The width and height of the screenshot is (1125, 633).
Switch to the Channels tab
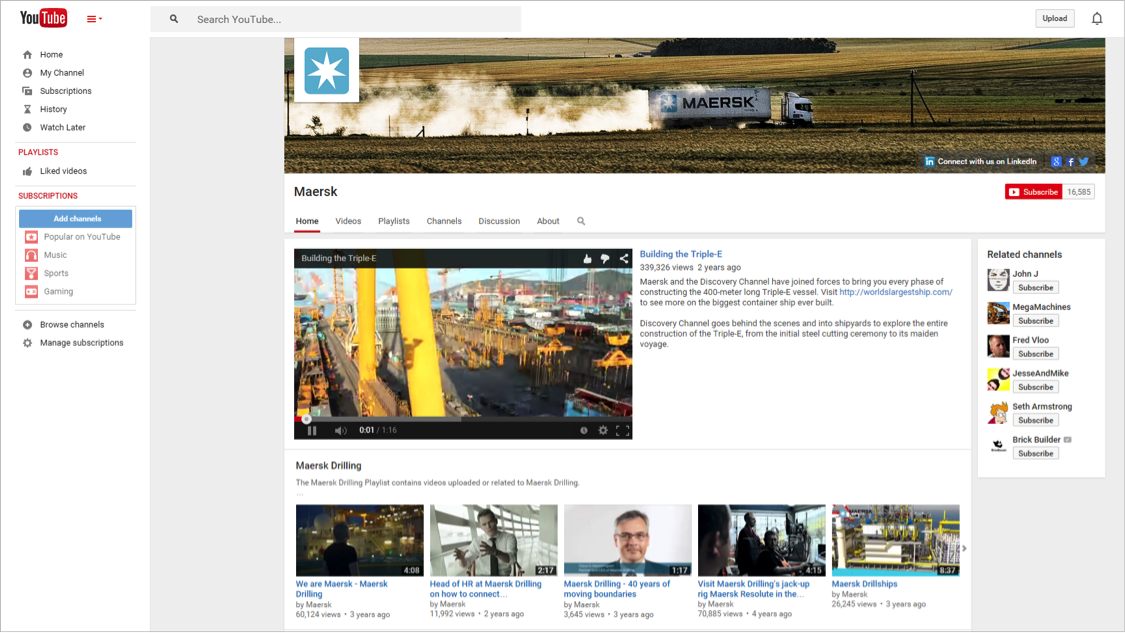[444, 221]
